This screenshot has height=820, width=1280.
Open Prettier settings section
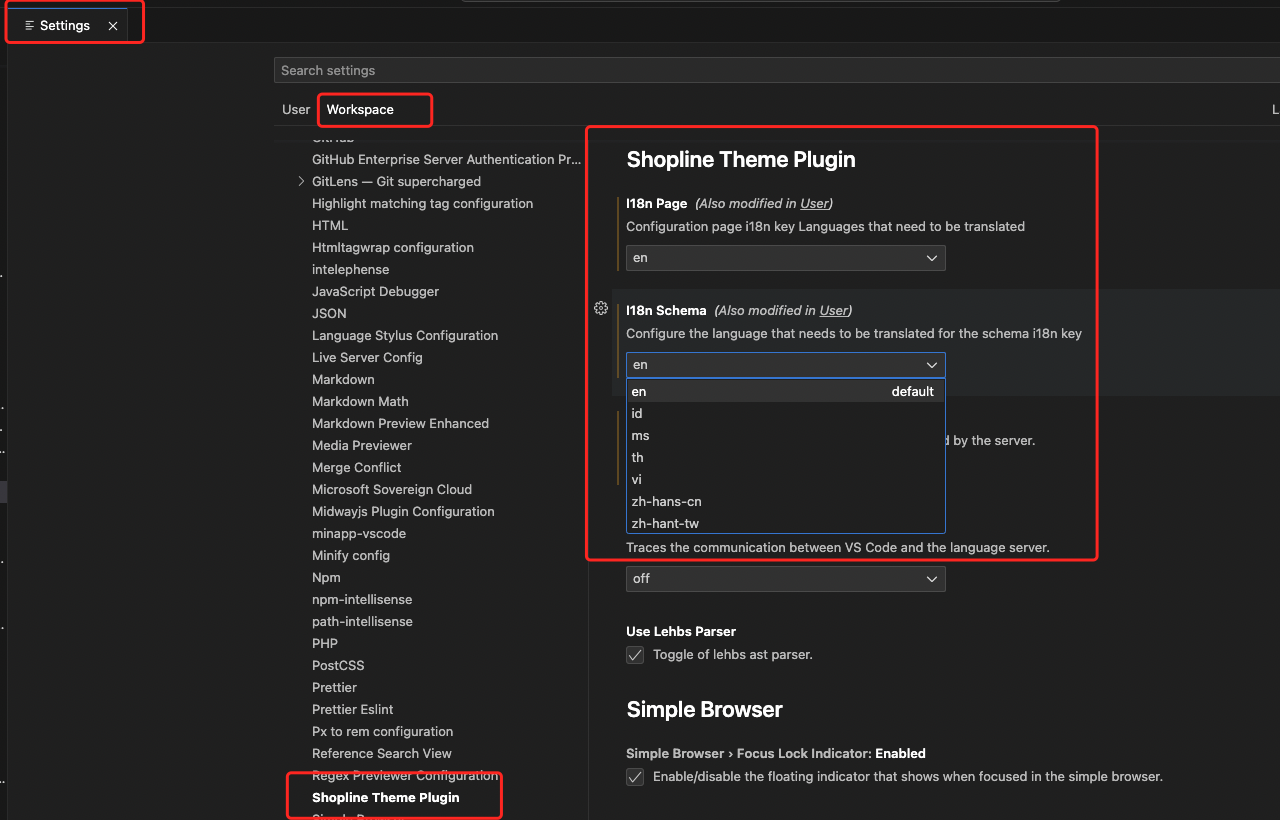click(334, 687)
